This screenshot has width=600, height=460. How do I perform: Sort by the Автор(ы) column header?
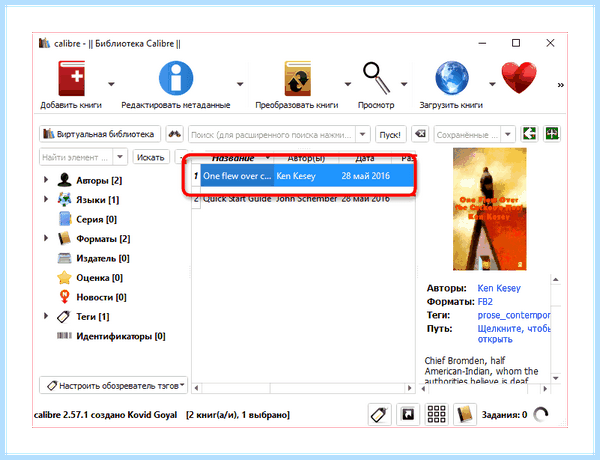pos(307,158)
